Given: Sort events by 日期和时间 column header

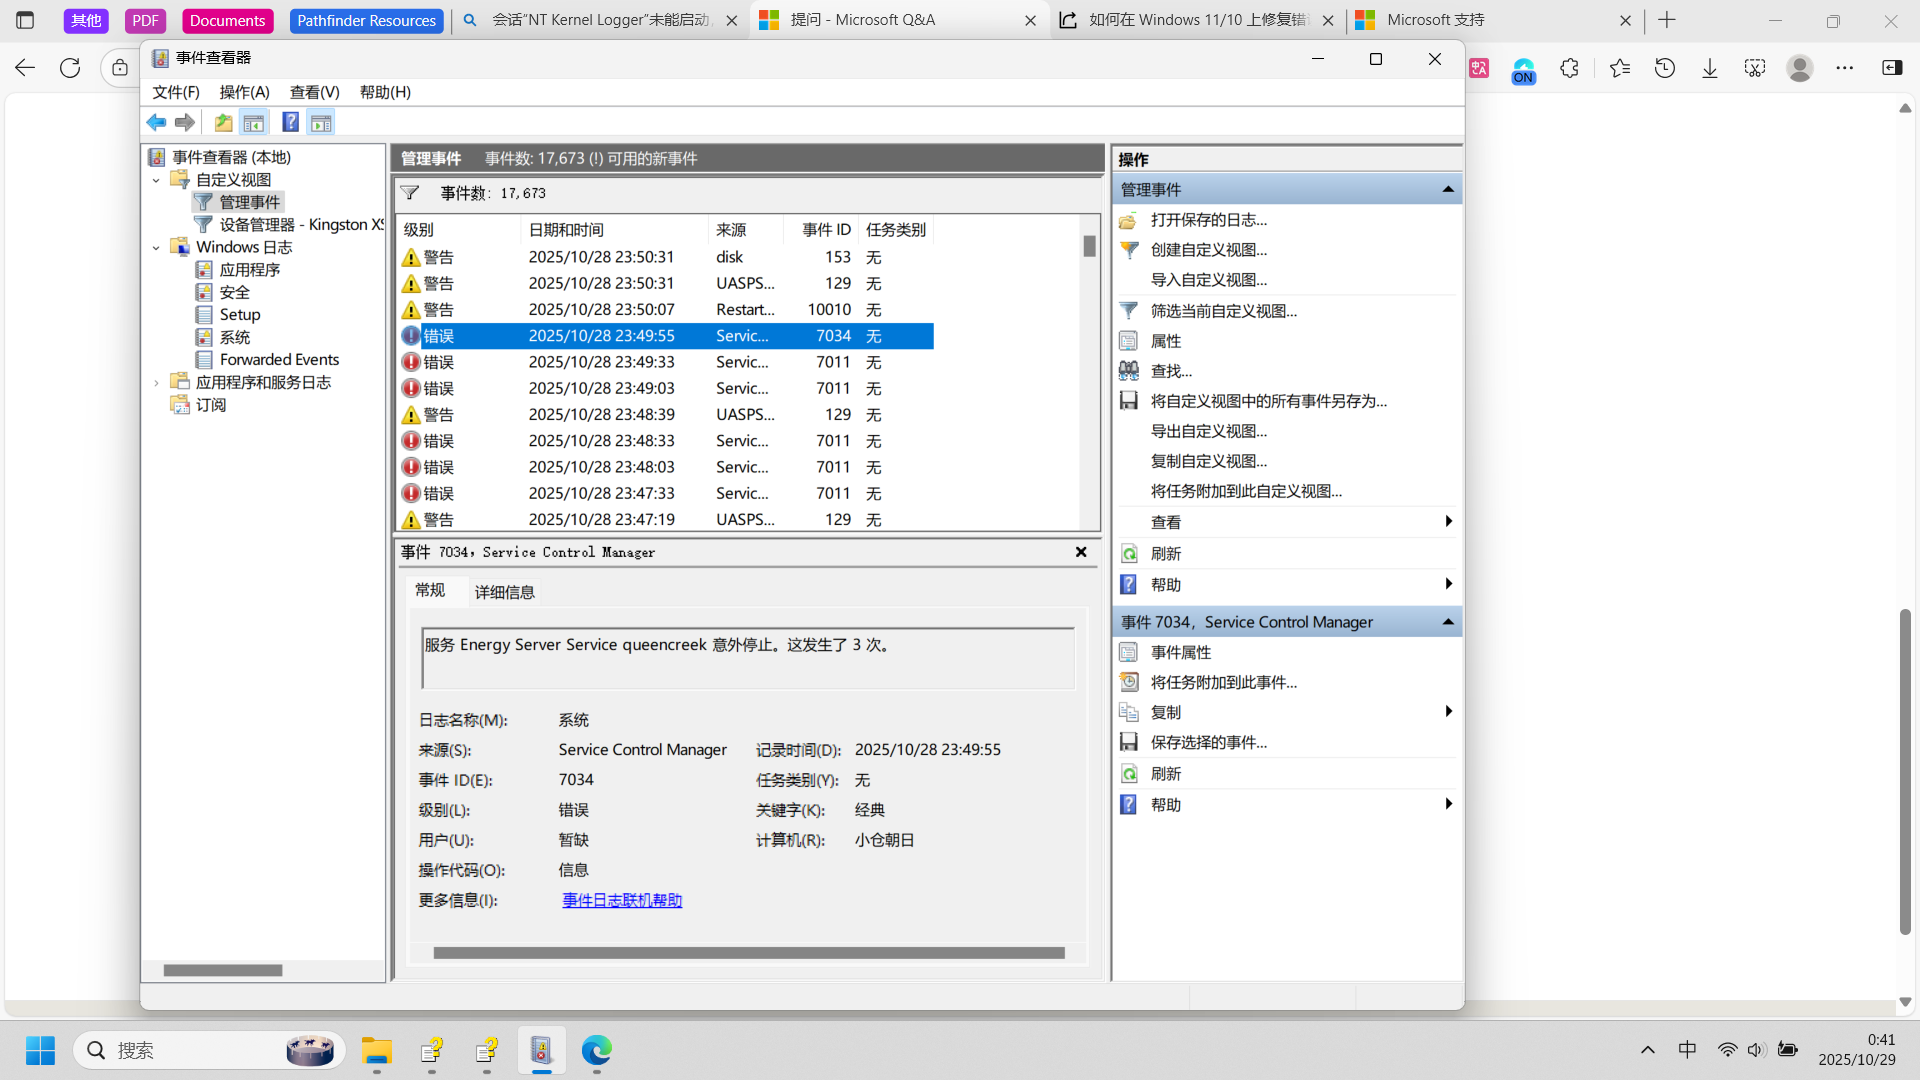Looking at the screenshot, I should (x=613, y=230).
